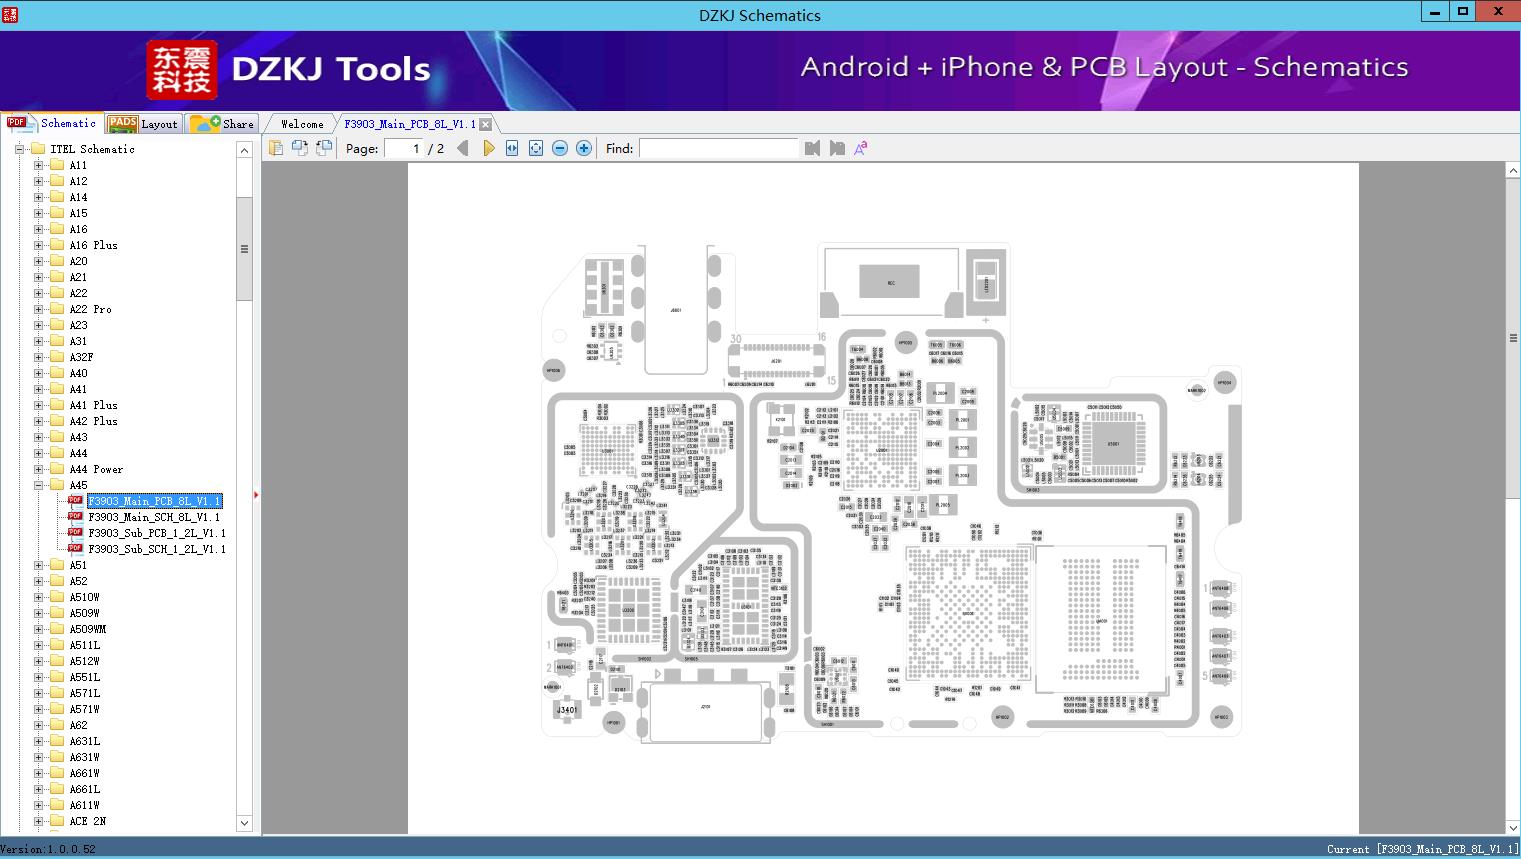Click the A11 folder icon
Screen dimensions: 1521x859
point(58,165)
